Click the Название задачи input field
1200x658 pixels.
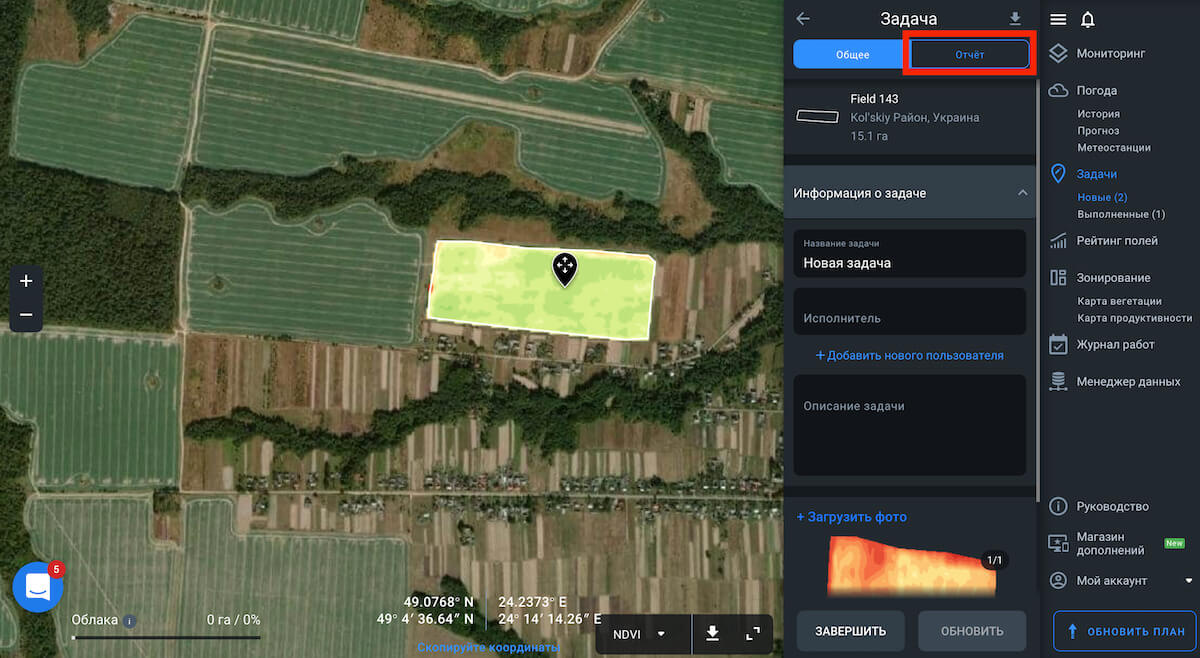pyautogui.click(x=909, y=263)
